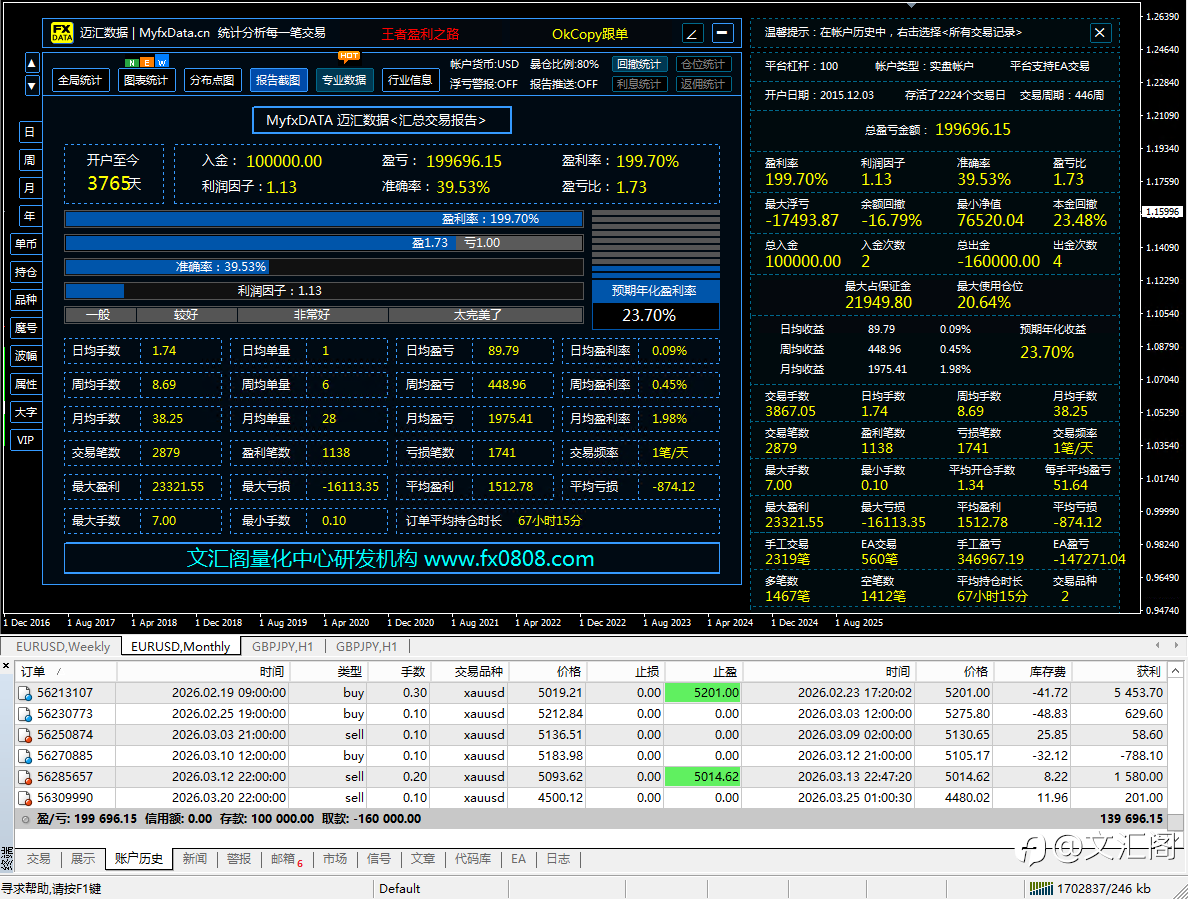Toggle 报告推送 OFF setting

564,84
